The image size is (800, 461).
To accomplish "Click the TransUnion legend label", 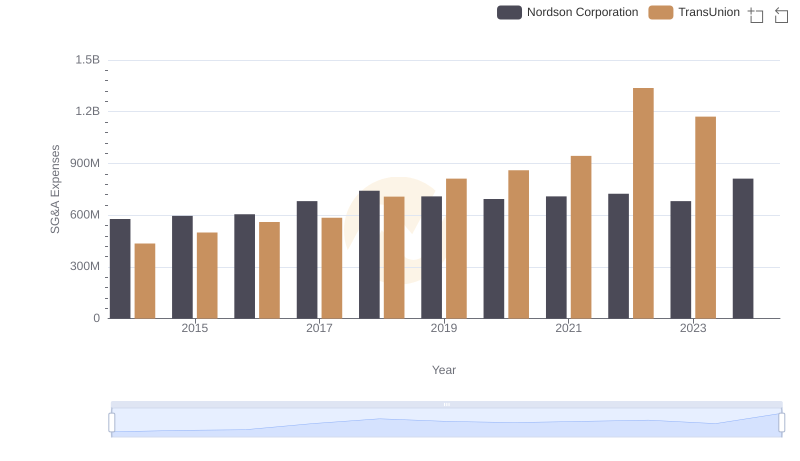I will [x=709, y=12].
